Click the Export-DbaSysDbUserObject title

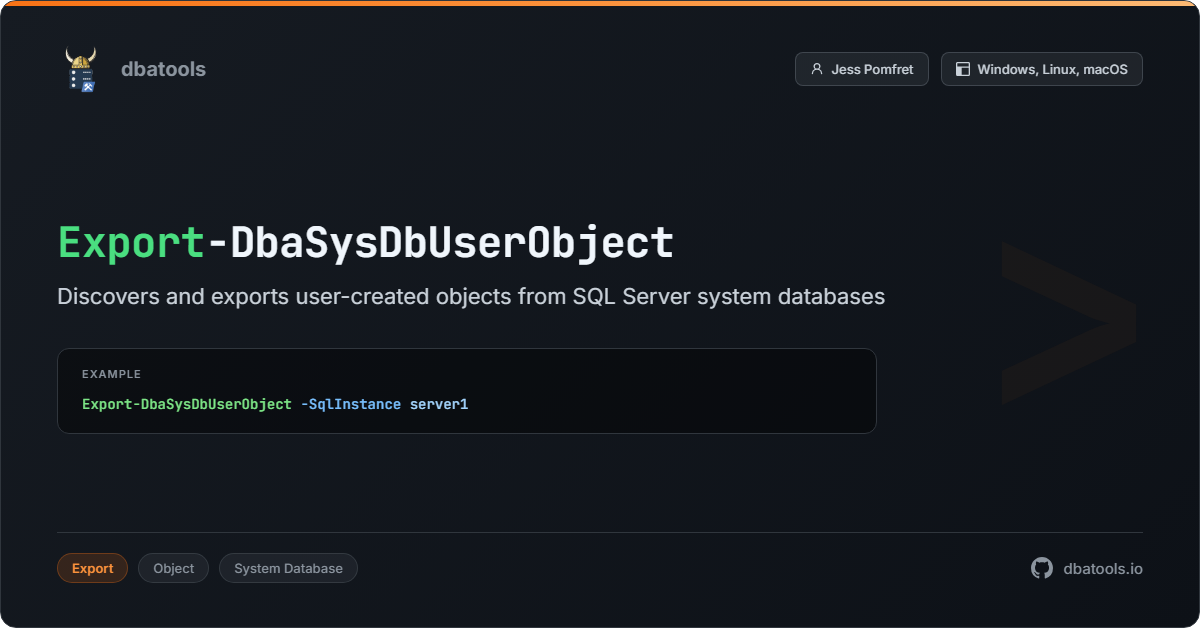click(x=366, y=243)
